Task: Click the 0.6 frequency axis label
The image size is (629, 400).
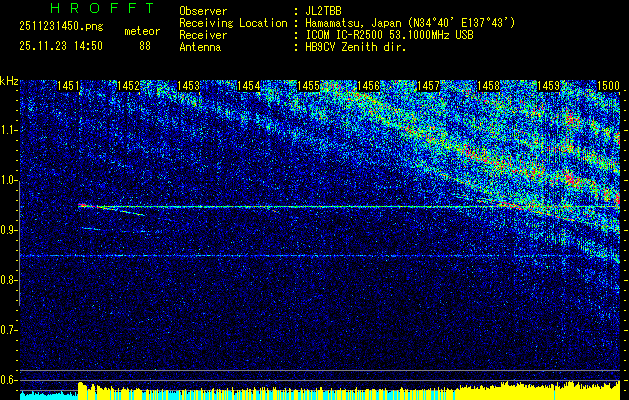Action: [9, 379]
